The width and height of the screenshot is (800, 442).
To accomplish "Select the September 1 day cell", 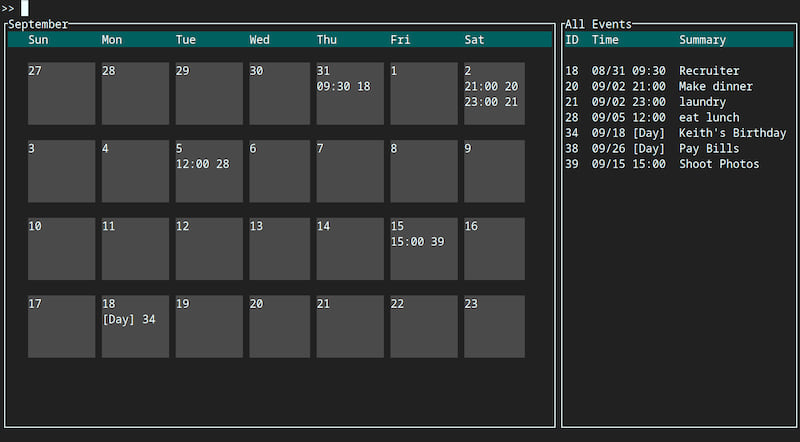I will [x=424, y=93].
